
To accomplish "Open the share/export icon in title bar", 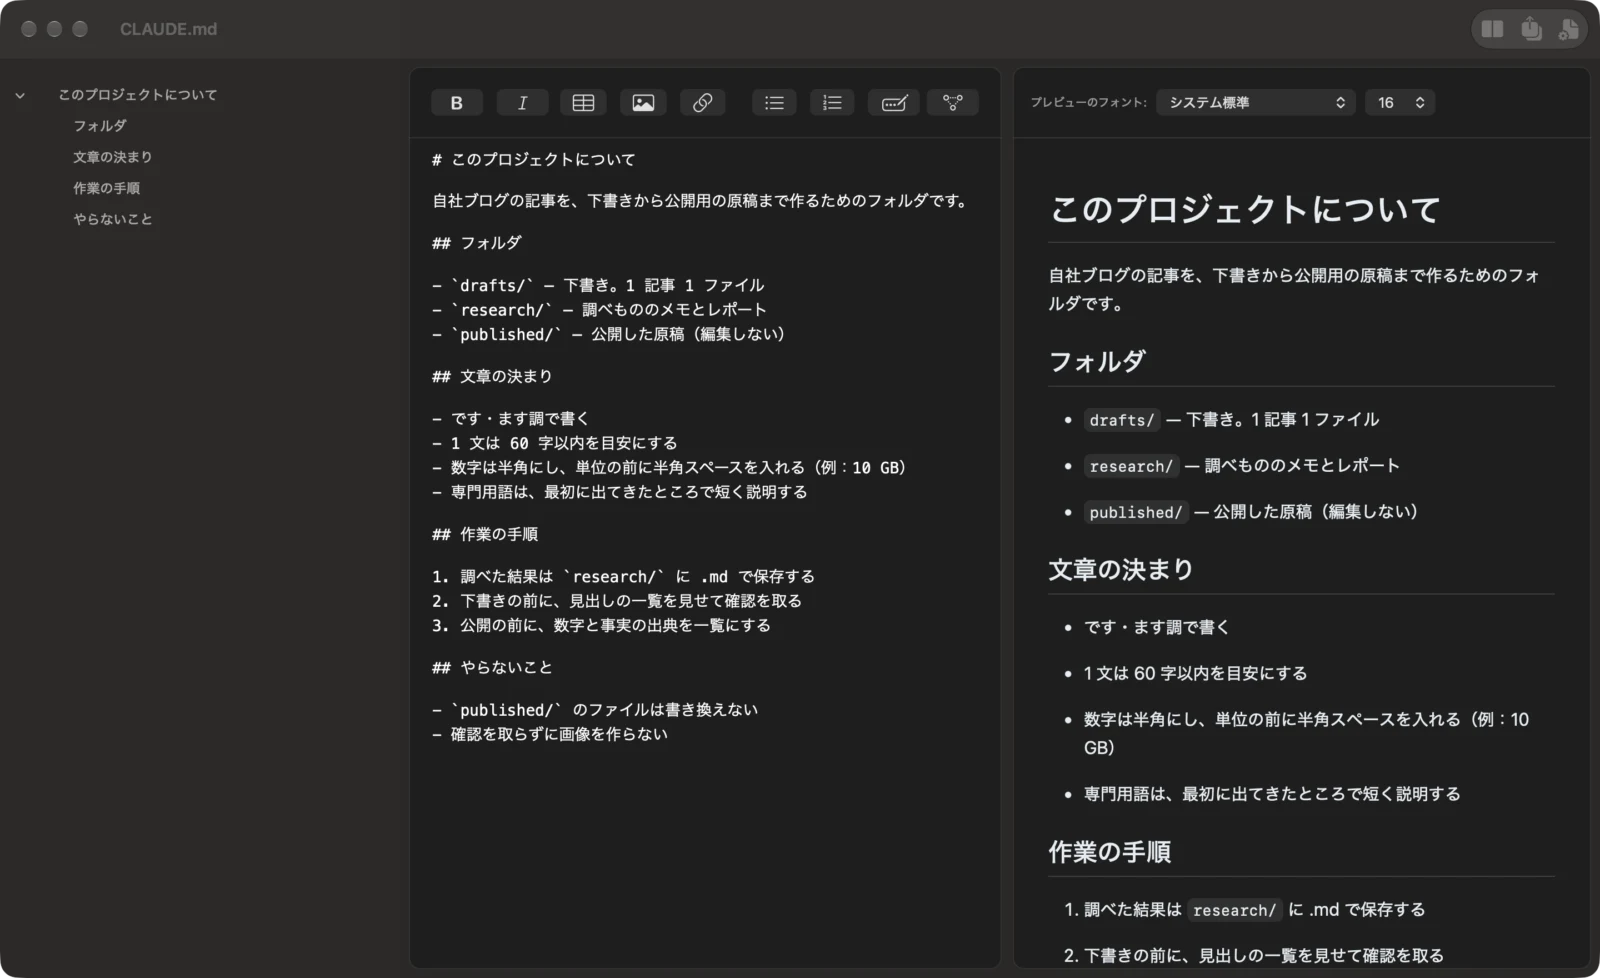I will pyautogui.click(x=1531, y=29).
